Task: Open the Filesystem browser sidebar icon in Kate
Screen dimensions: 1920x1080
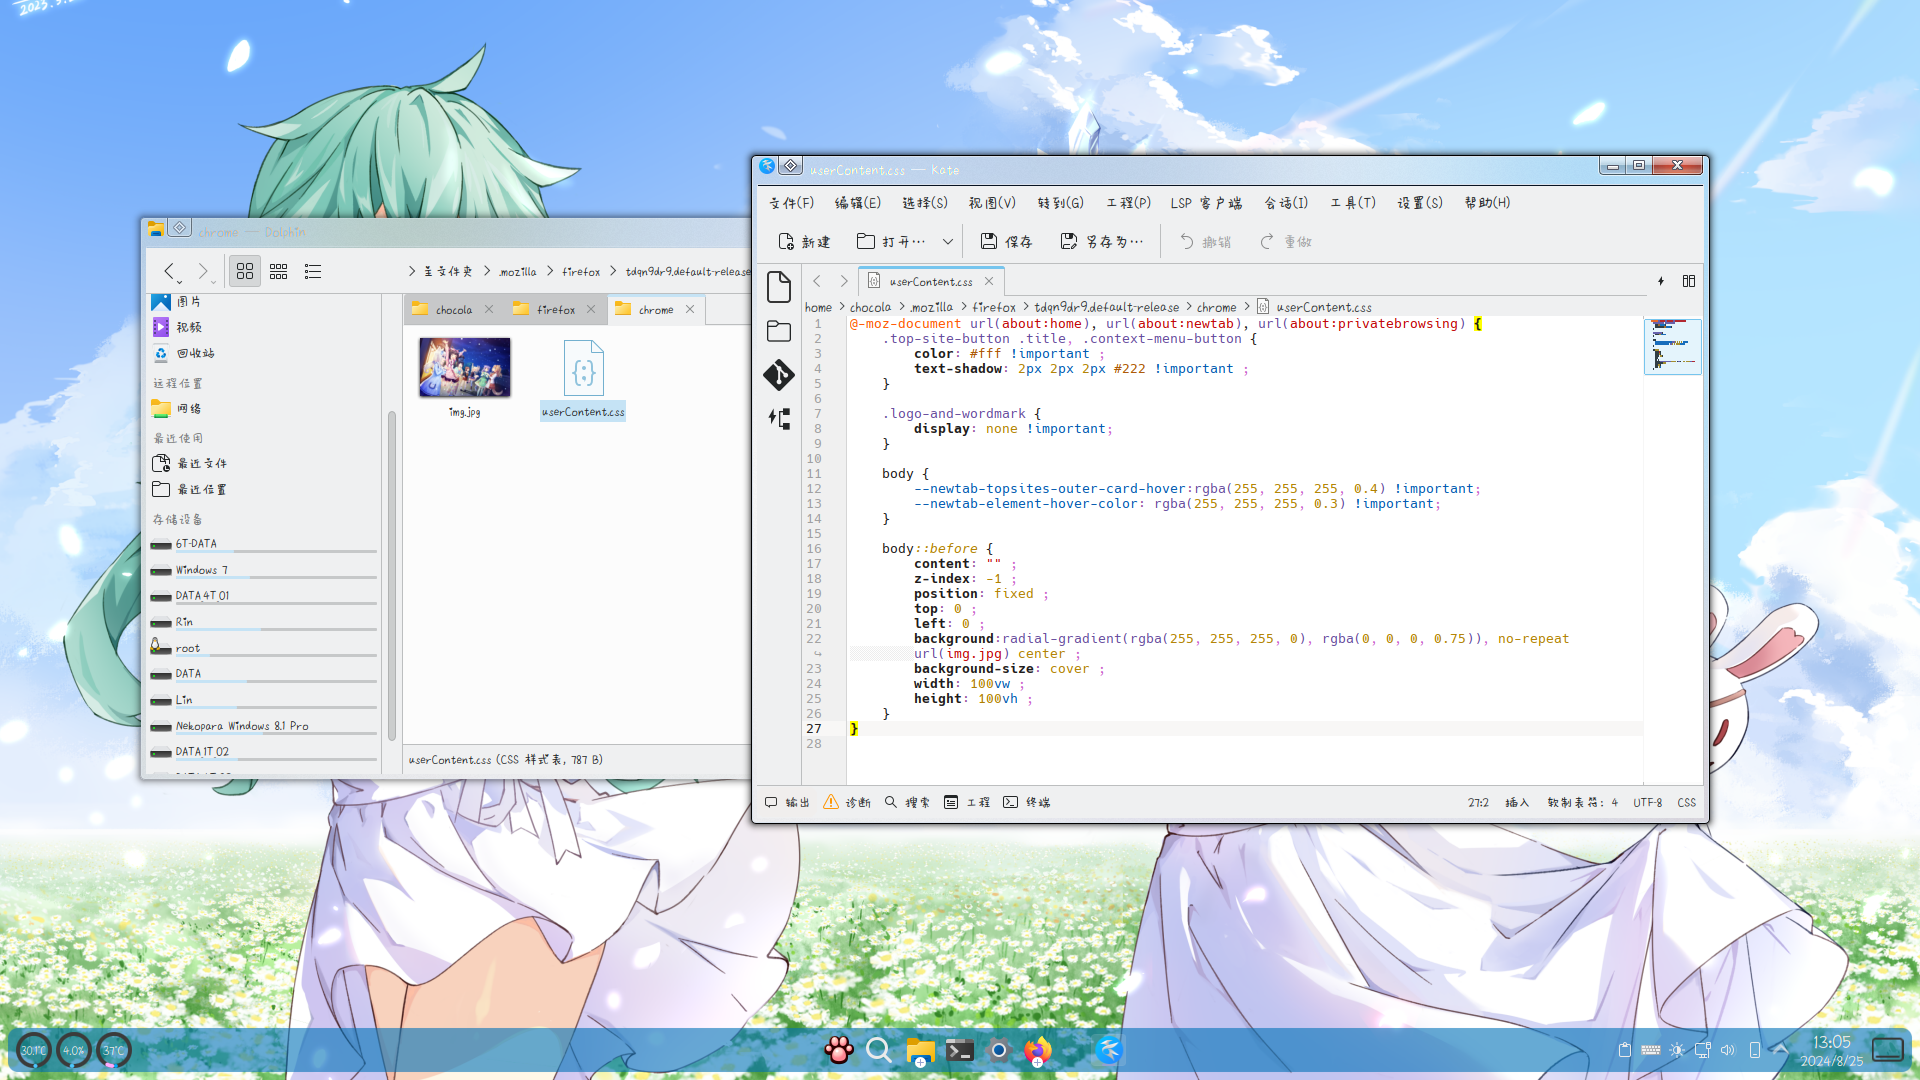Action: 779,331
